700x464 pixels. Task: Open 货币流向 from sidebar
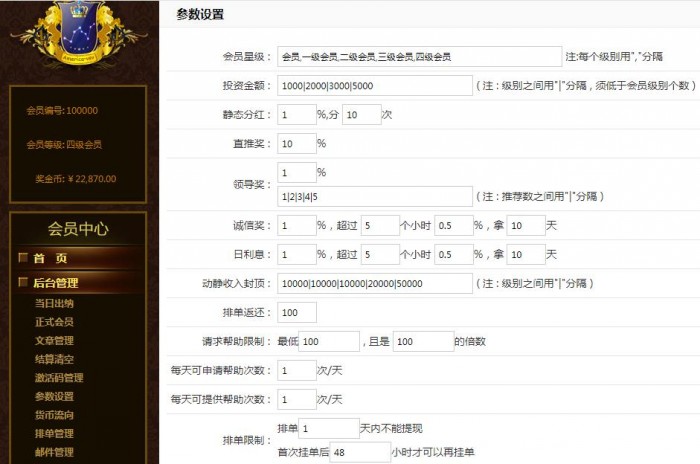[x=54, y=415]
